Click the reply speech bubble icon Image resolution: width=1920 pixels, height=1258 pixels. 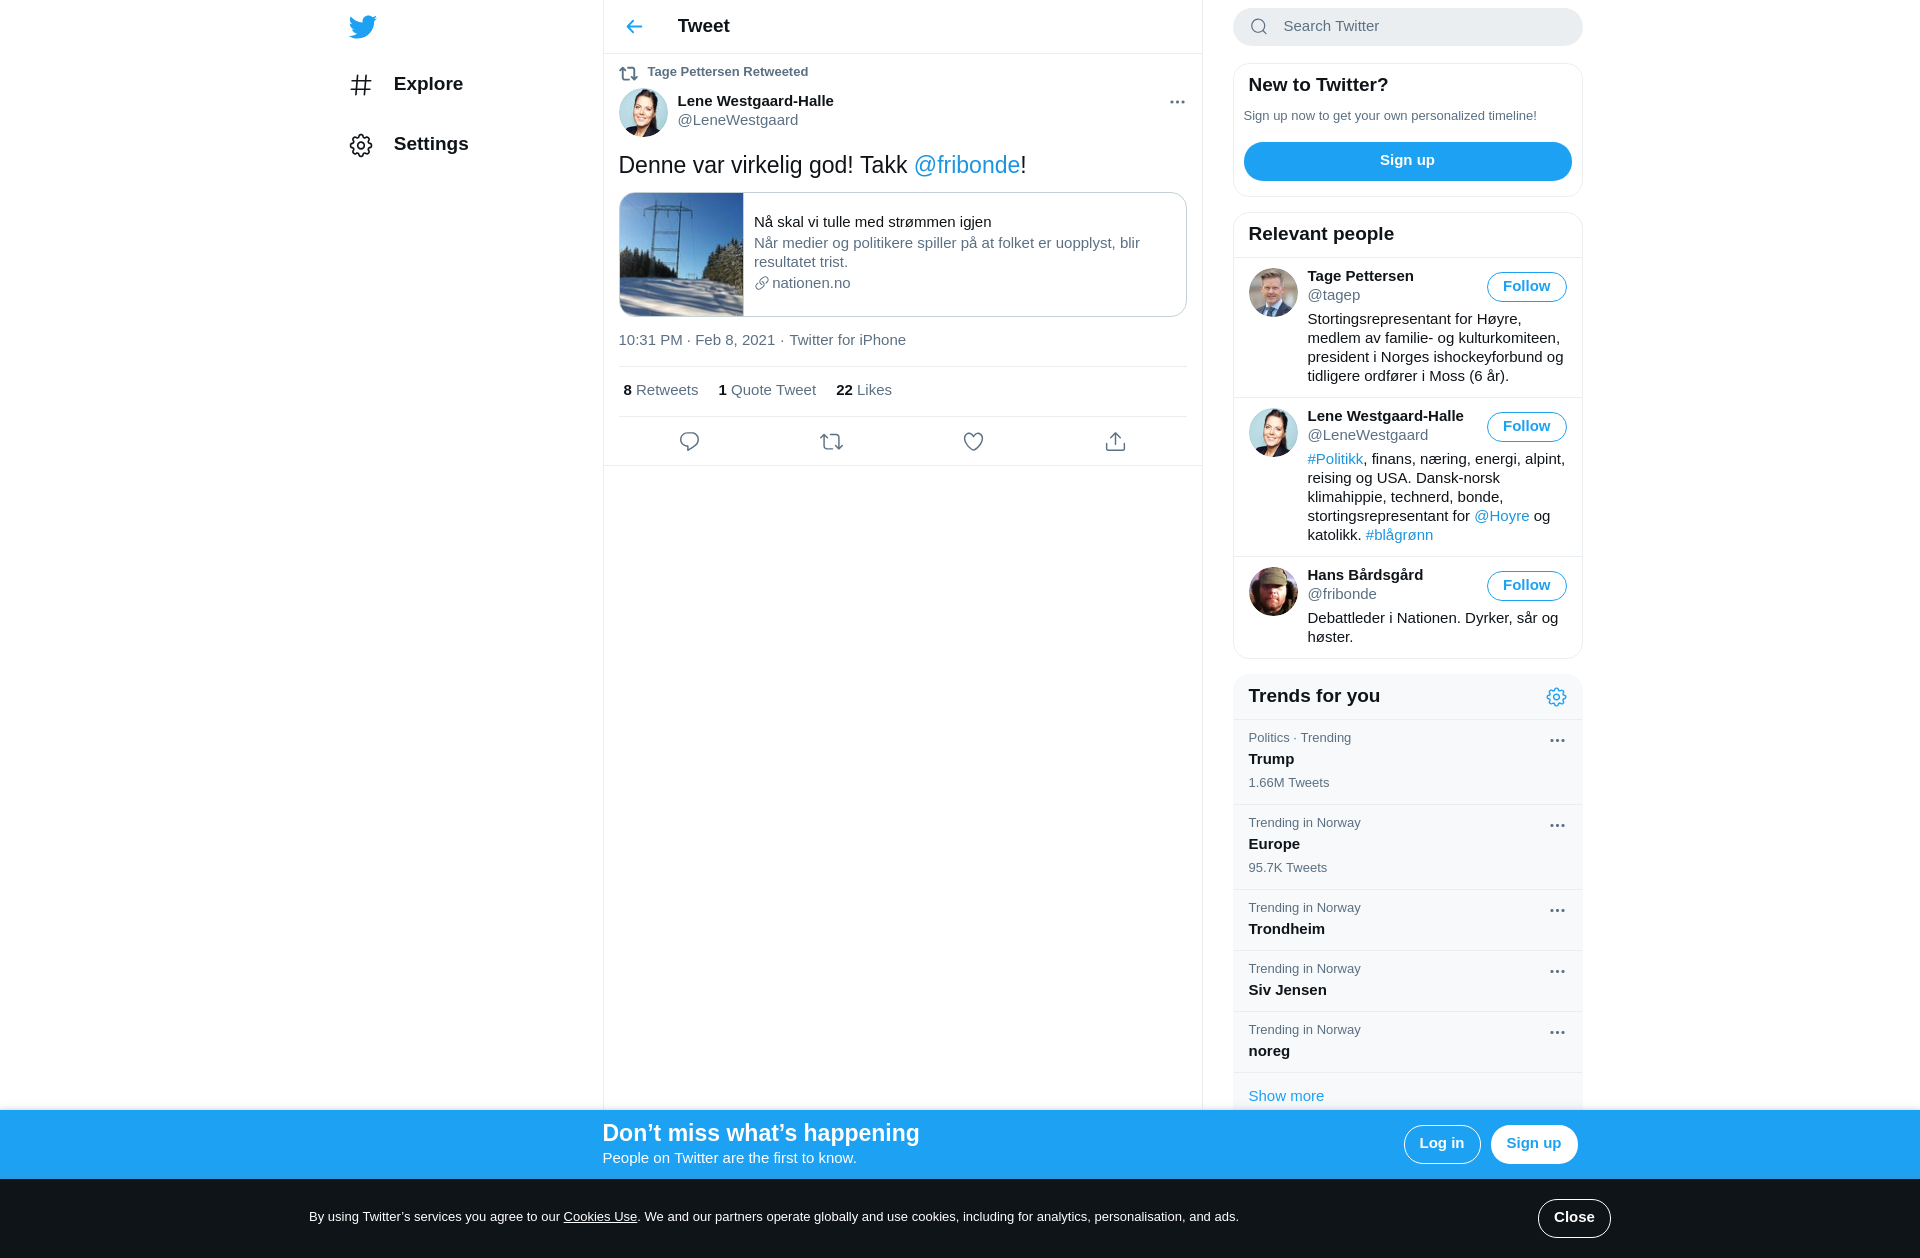689,441
